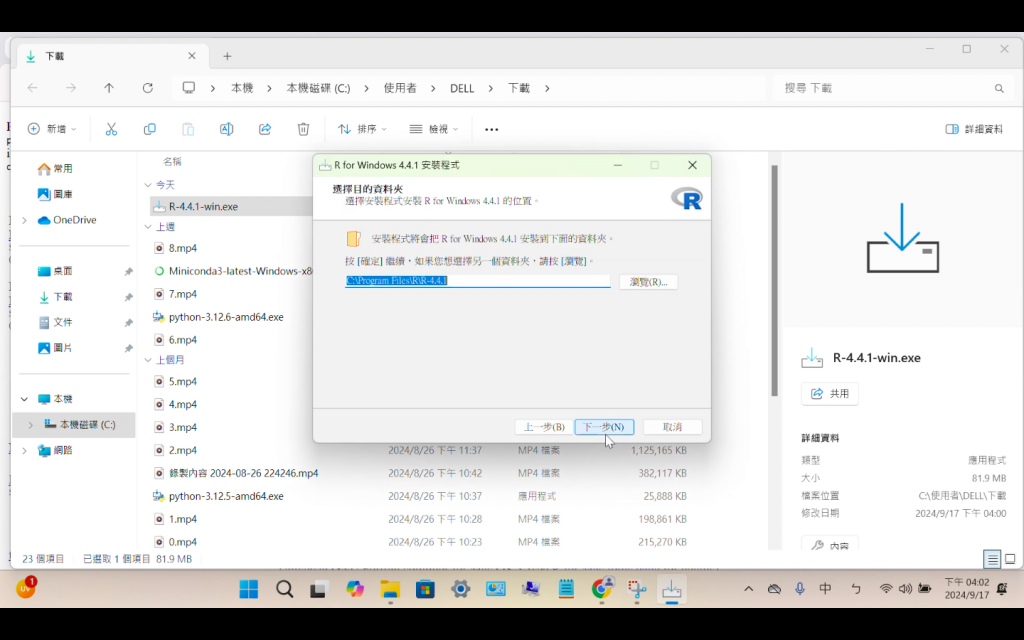Click the file list vertical scrollbar
The image size is (1024, 640).
[775, 281]
